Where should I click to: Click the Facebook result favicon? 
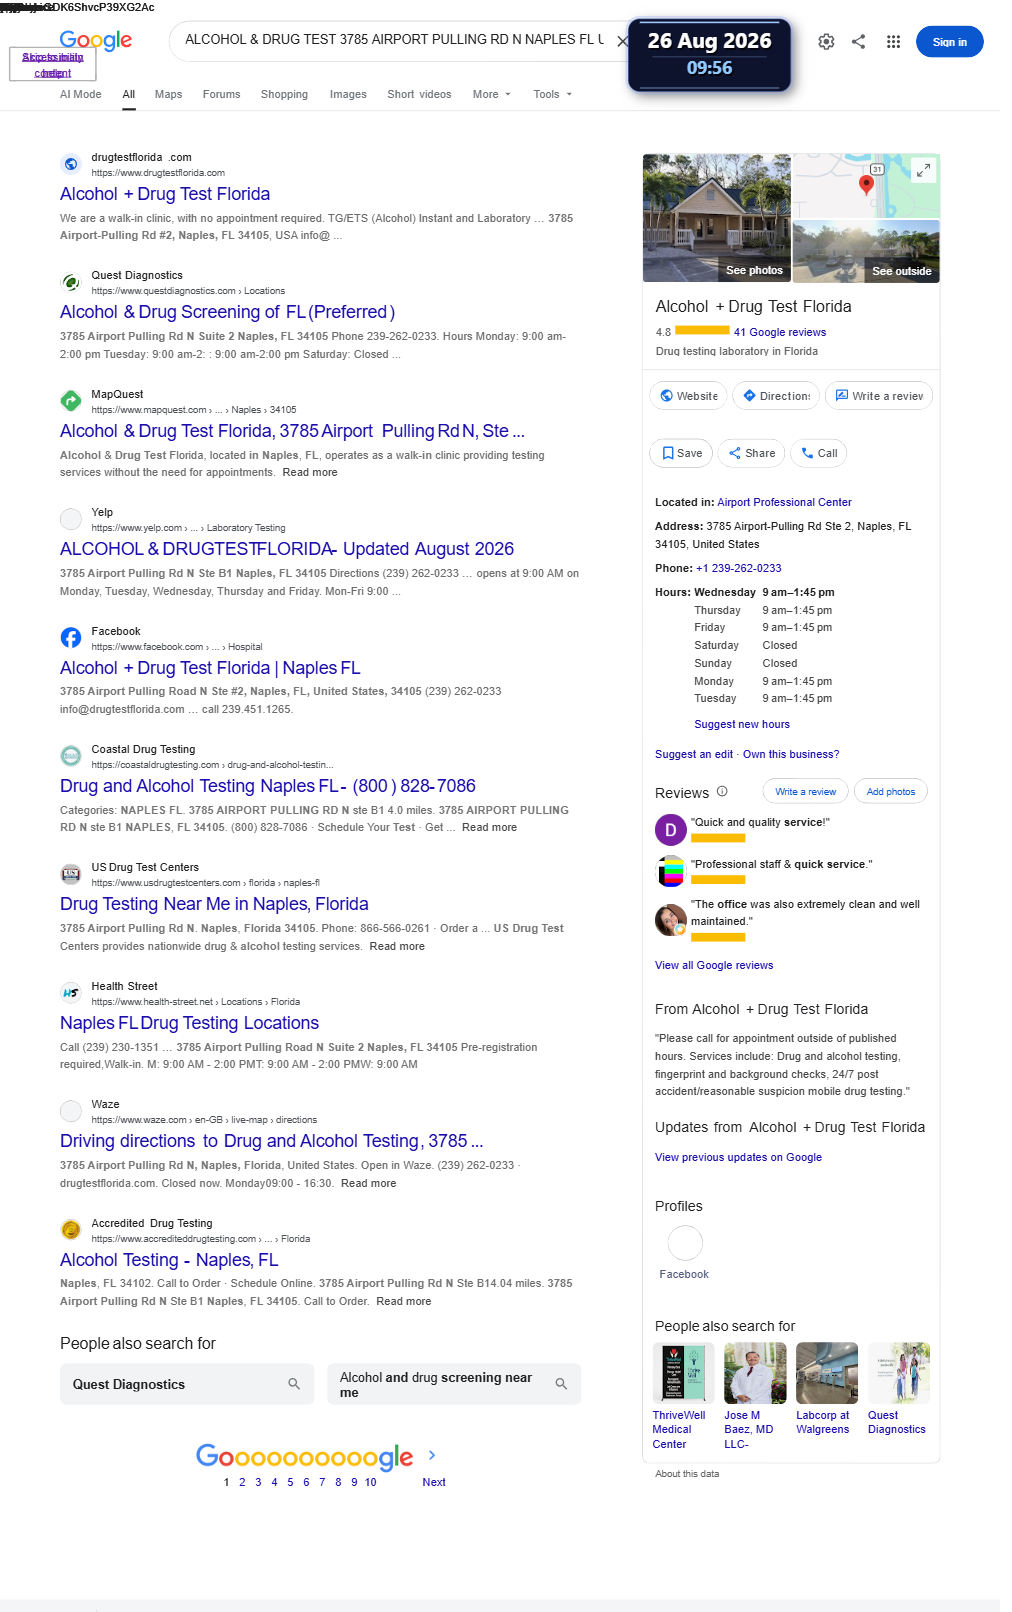[71, 638]
